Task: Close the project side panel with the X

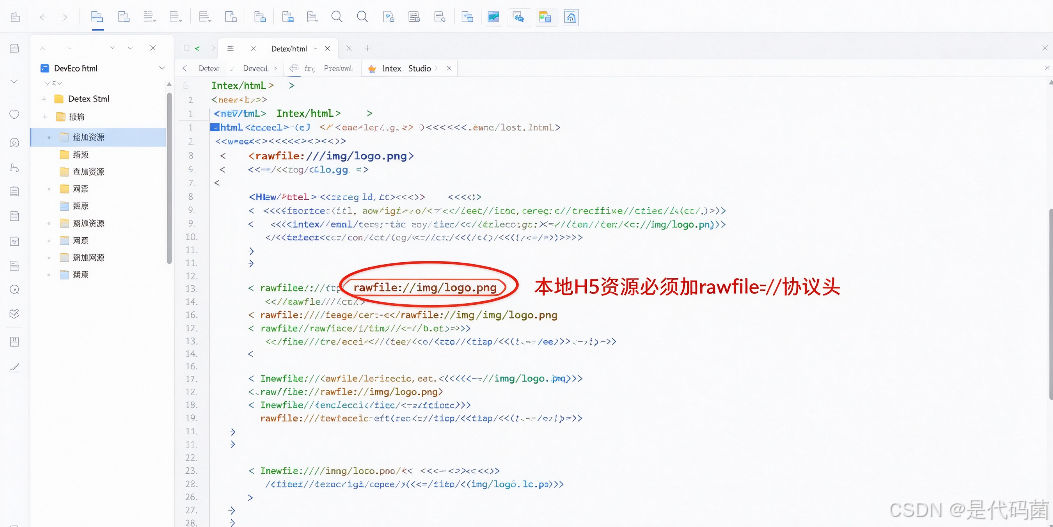Action: pos(152,48)
